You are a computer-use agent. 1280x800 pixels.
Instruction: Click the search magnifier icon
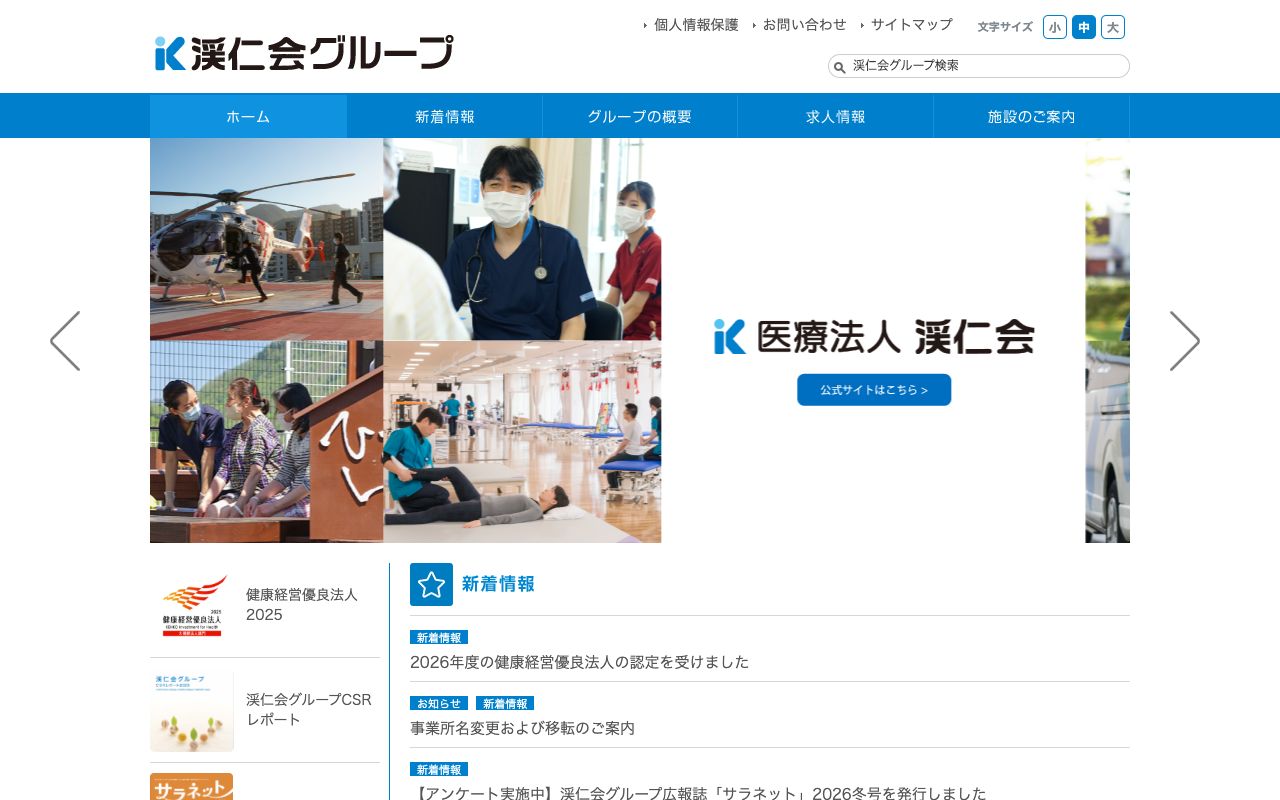tap(840, 66)
